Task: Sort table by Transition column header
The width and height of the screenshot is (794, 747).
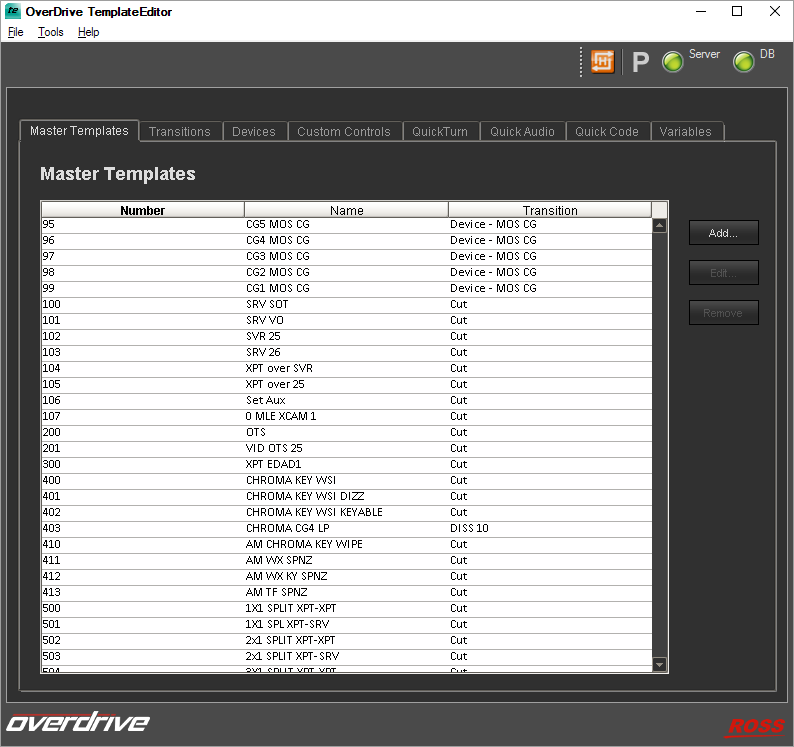Action: [x=549, y=210]
